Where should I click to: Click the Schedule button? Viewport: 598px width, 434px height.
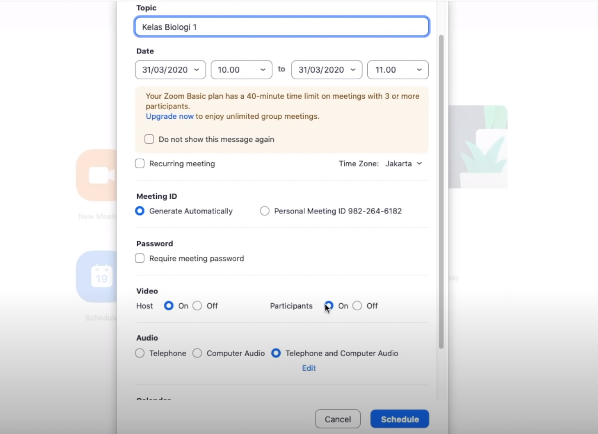tap(400, 419)
